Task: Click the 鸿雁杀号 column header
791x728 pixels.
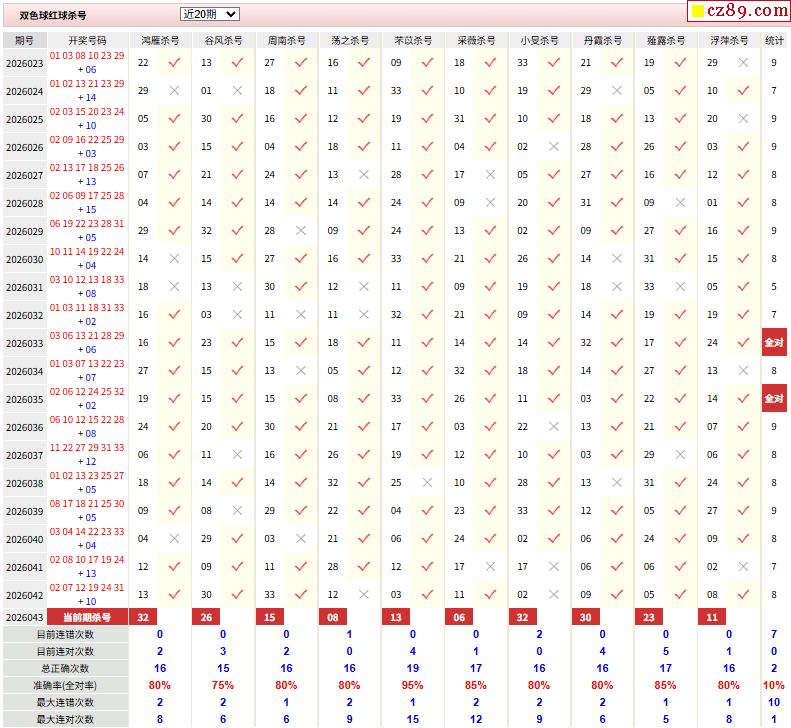Action: pos(160,41)
